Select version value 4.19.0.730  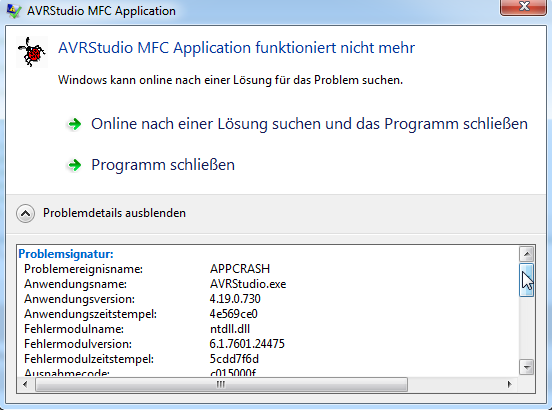tap(235, 299)
